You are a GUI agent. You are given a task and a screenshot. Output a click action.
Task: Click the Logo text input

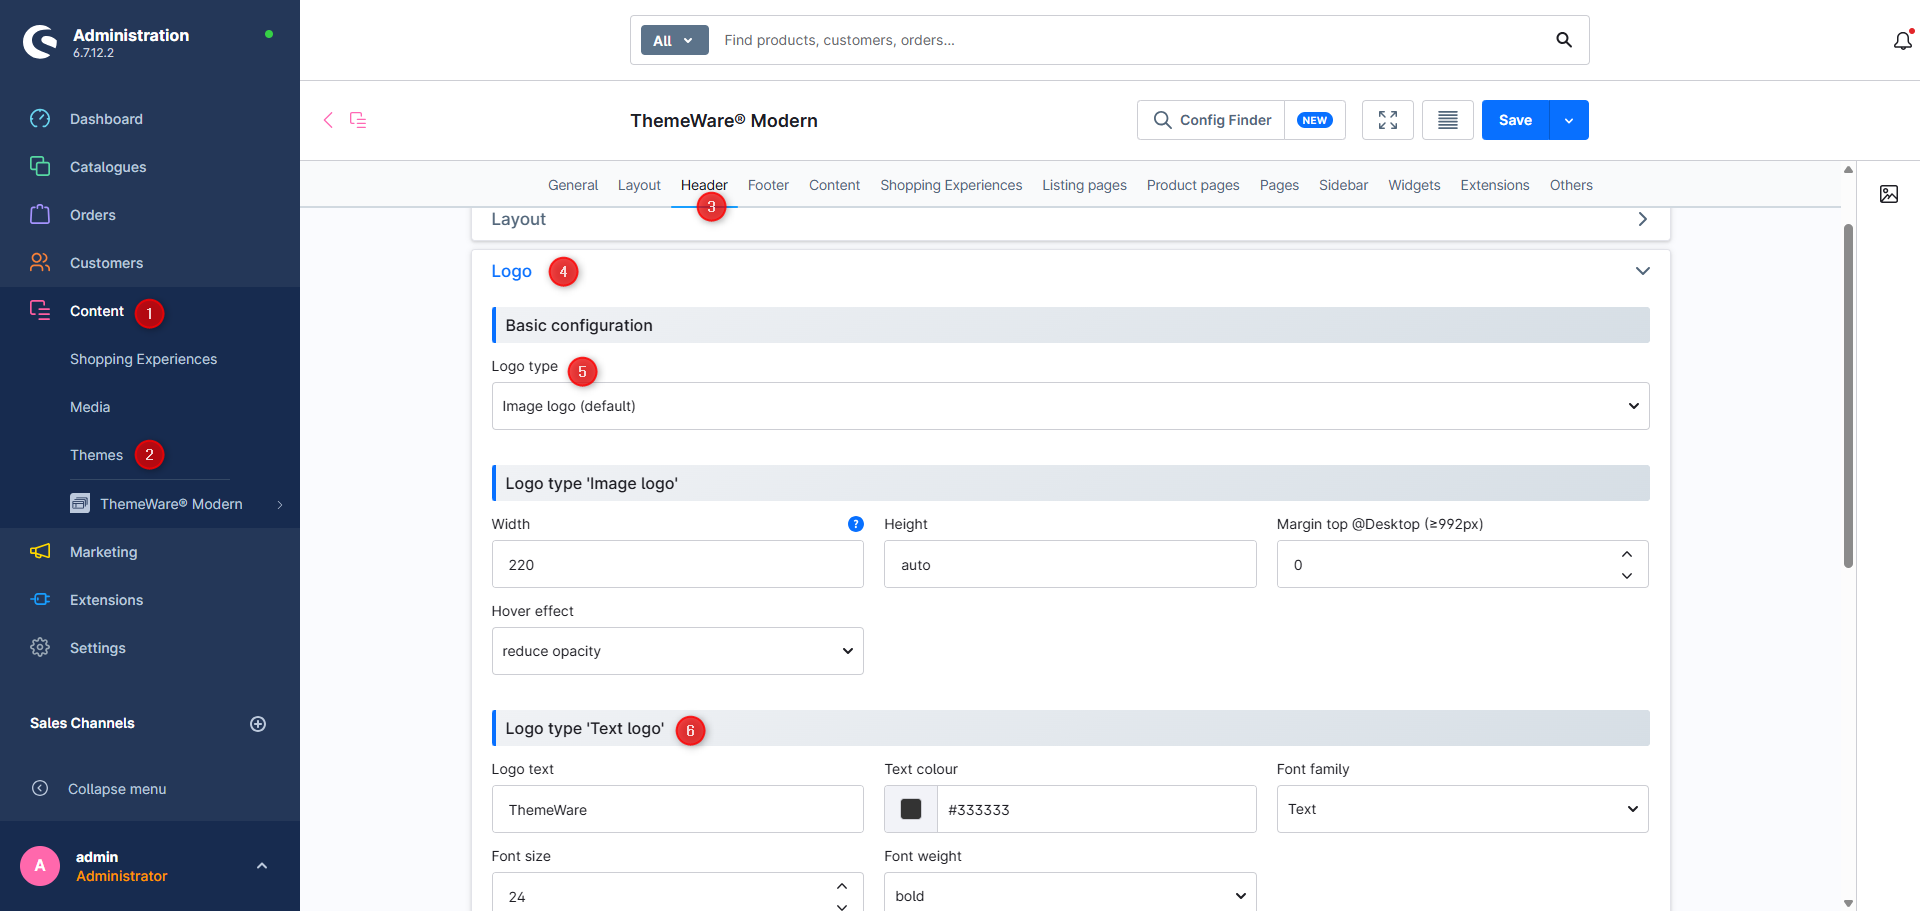pyautogui.click(x=678, y=809)
